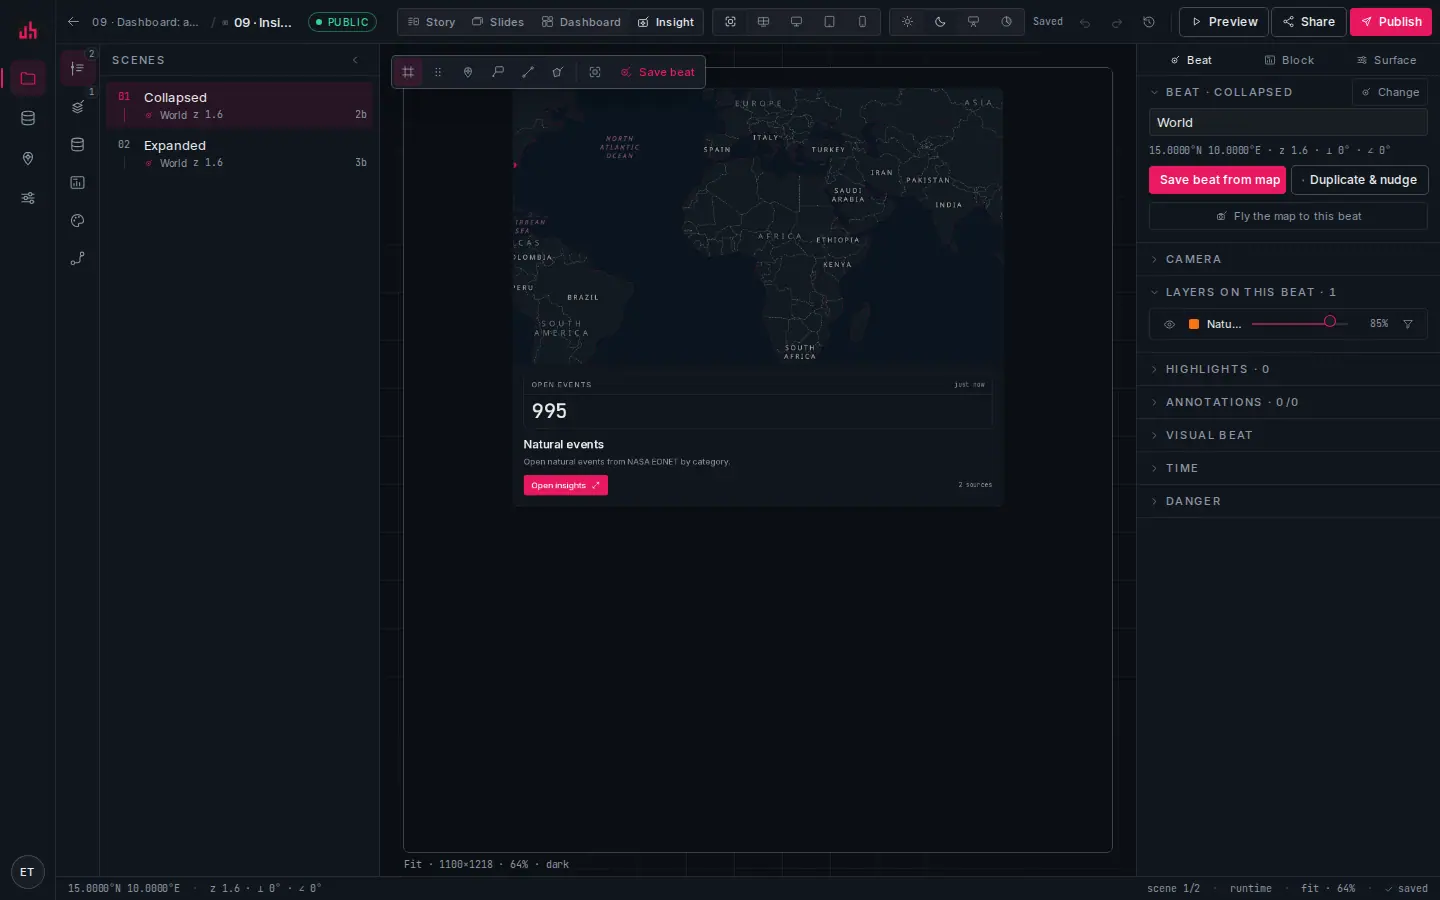This screenshot has height=900, width=1440.
Task: Open the database icon in far-left rail
Action: tap(28, 118)
